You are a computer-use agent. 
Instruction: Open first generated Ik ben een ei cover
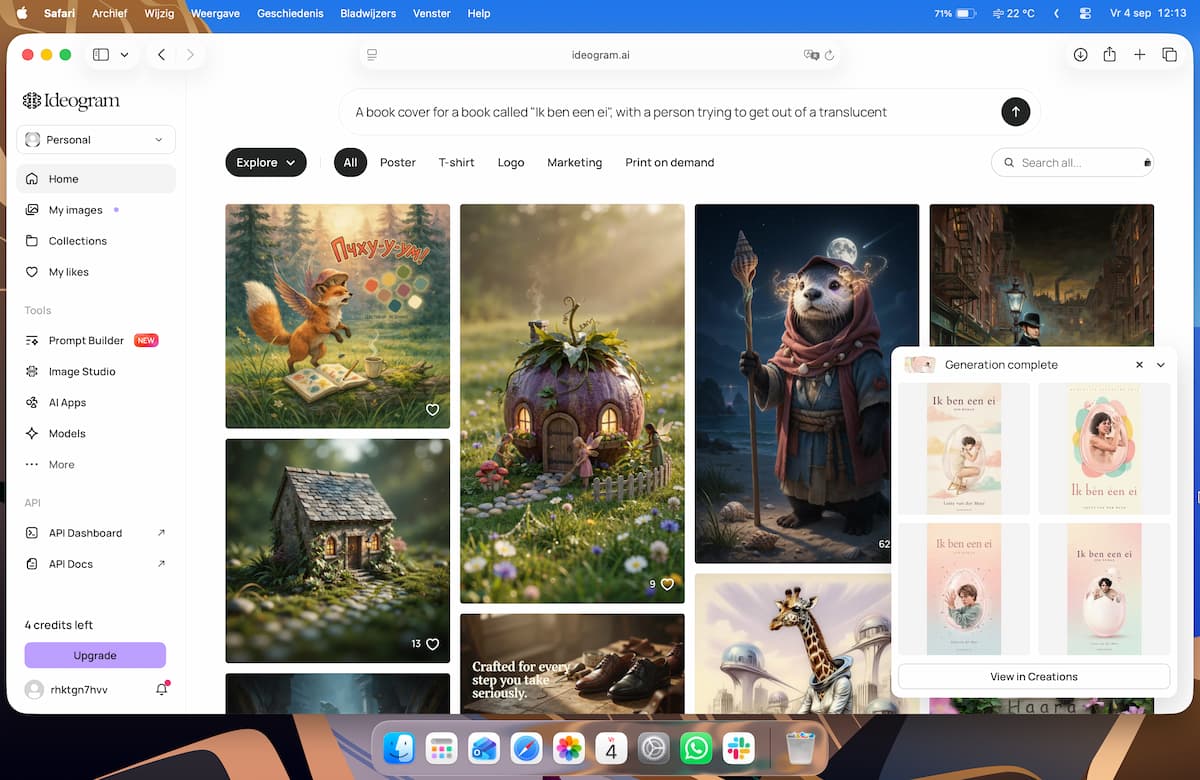[964, 449]
